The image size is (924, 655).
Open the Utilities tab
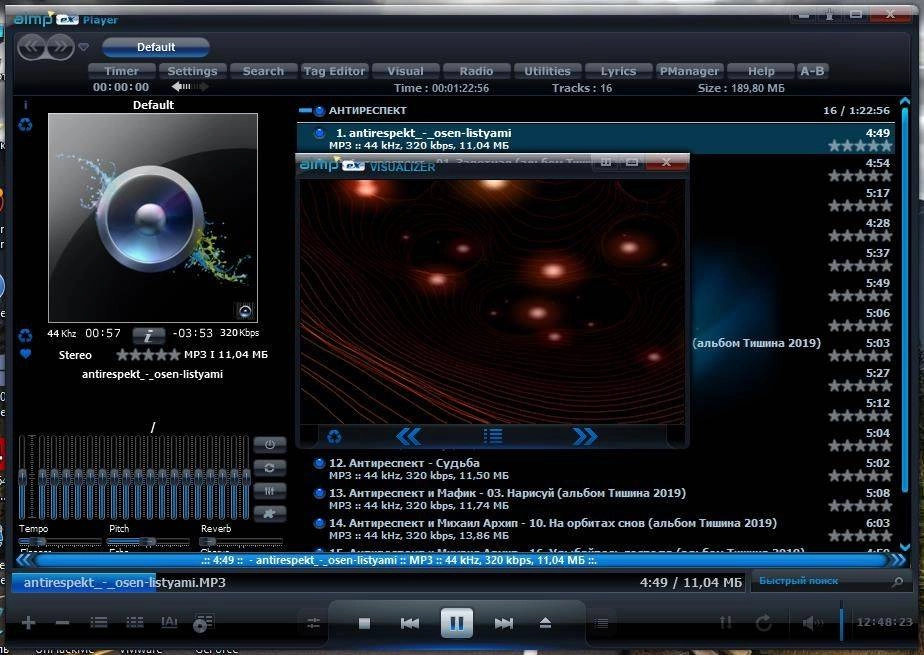click(x=547, y=71)
